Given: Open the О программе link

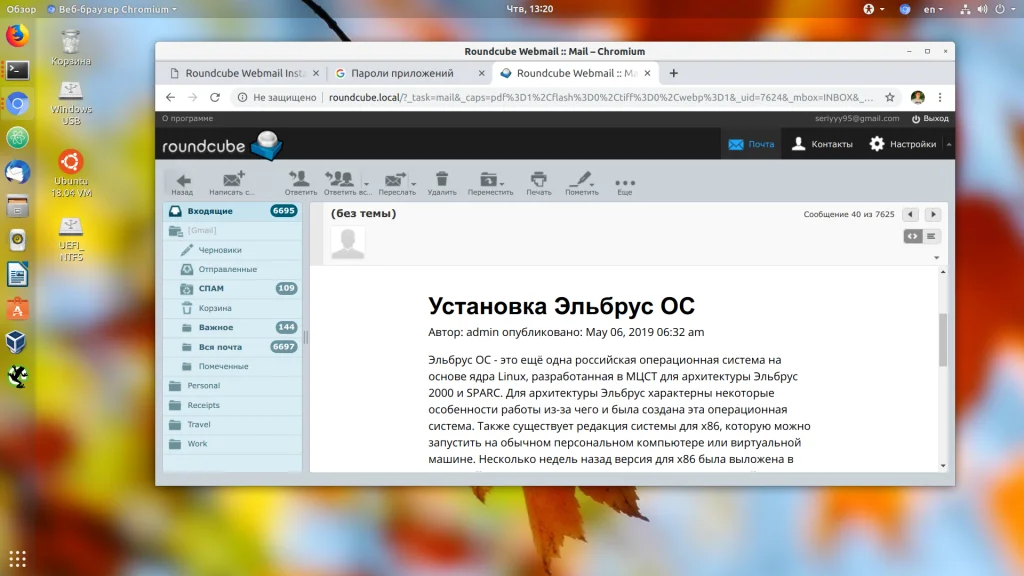Looking at the screenshot, I should tap(187, 118).
